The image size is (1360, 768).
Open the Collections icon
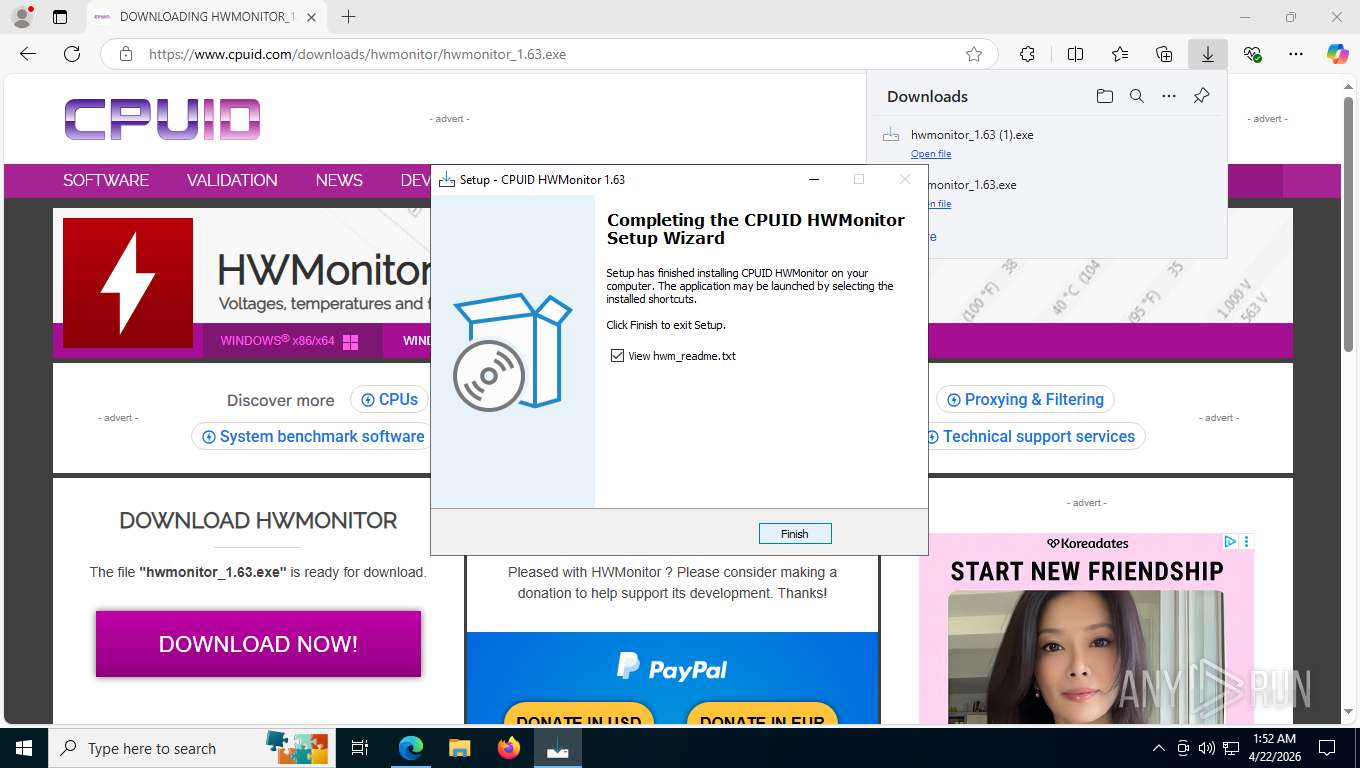(x=1164, y=54)
